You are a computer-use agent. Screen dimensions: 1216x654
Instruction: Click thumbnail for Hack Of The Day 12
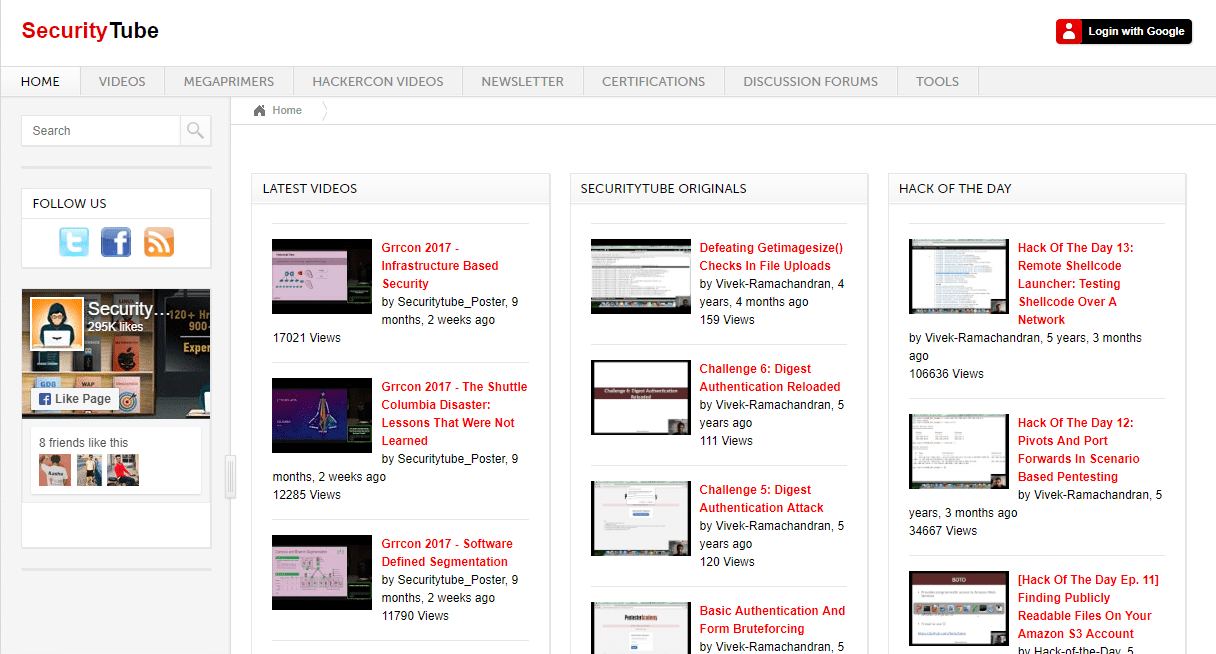point(958,451)
